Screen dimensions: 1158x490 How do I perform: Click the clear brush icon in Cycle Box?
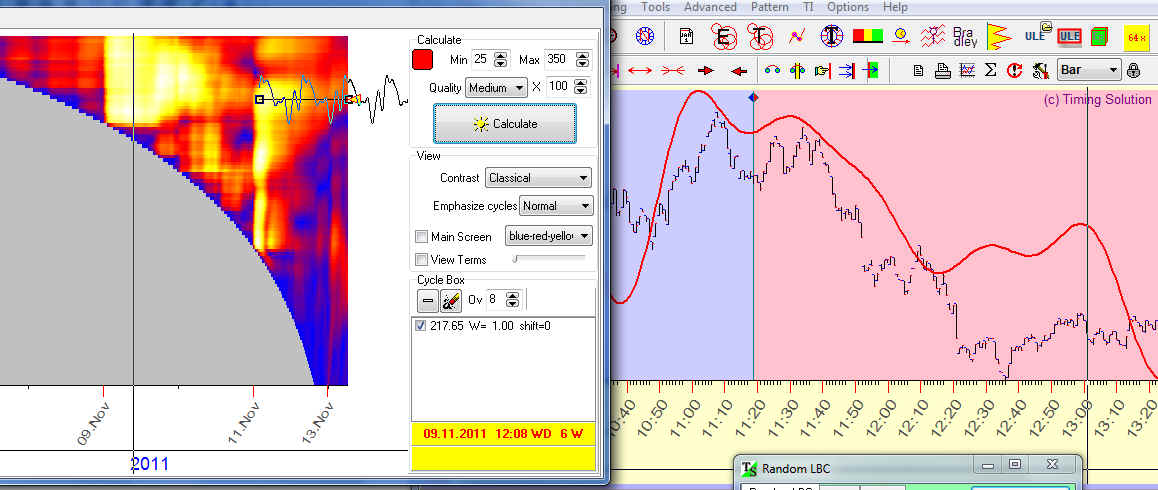pos(451,300)
